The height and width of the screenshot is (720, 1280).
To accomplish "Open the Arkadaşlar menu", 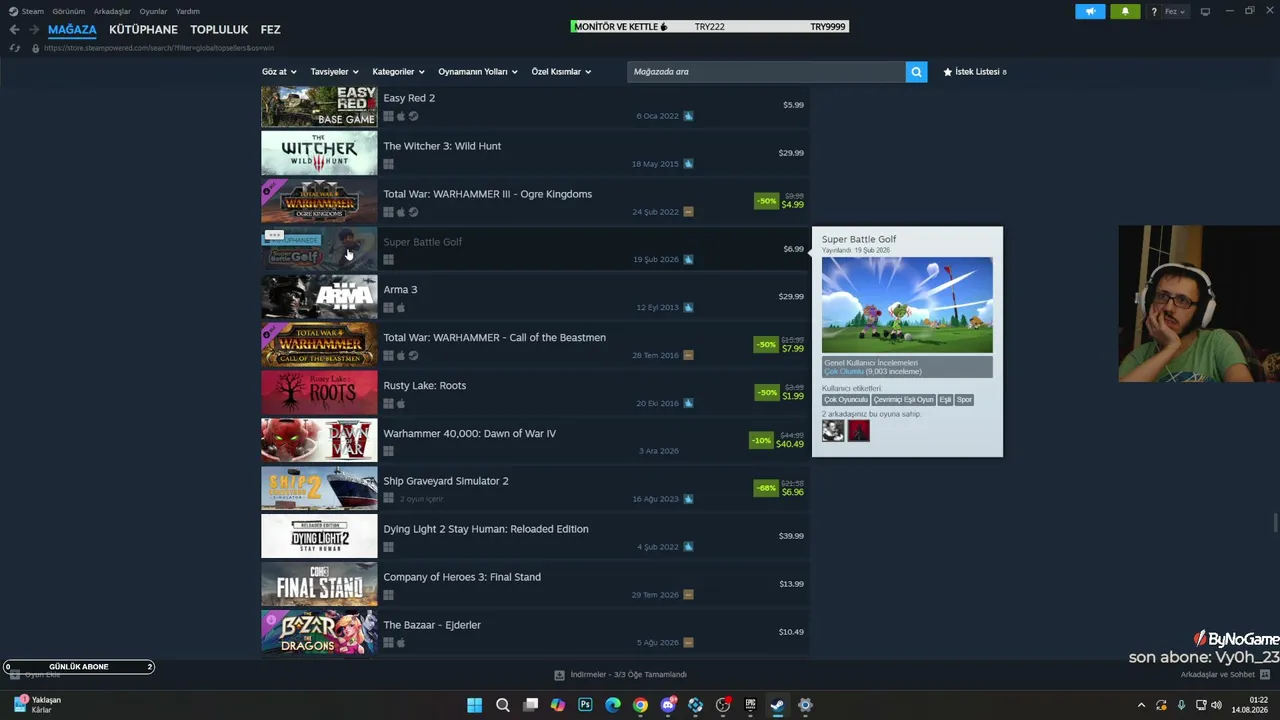I will pyautogui.click(x=112, y=11).
